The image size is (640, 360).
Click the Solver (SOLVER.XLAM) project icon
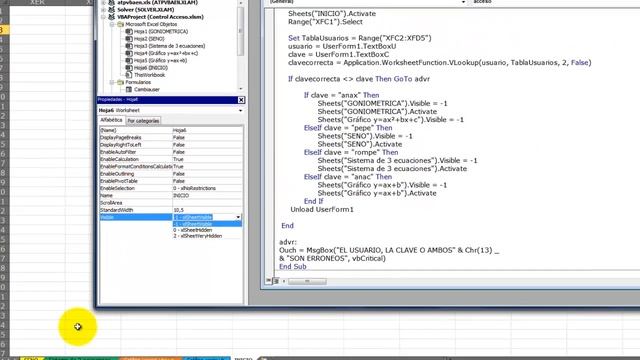pos(111,9)
